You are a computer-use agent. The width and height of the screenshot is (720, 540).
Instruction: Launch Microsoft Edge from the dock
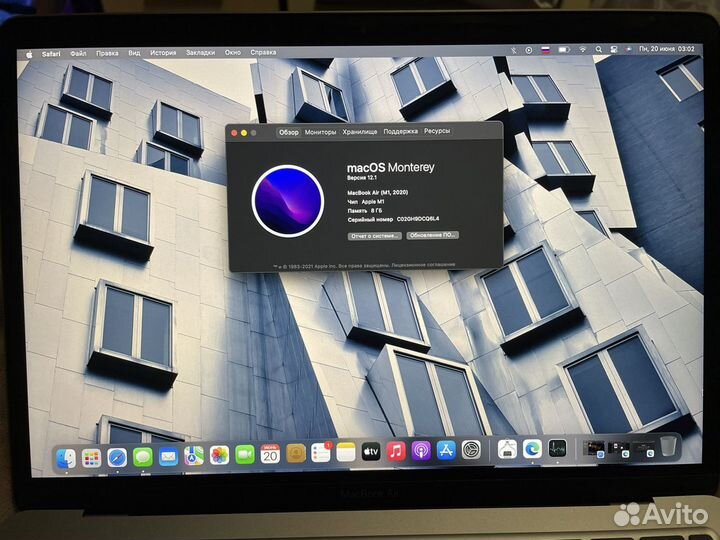click(532, 448)
